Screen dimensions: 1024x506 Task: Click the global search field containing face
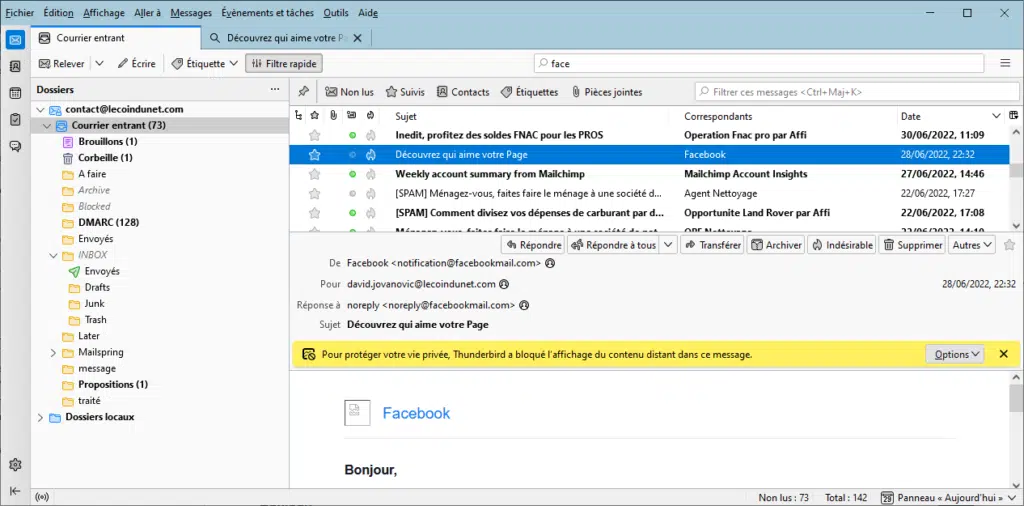pyautogui.click(x=760, y=63)
